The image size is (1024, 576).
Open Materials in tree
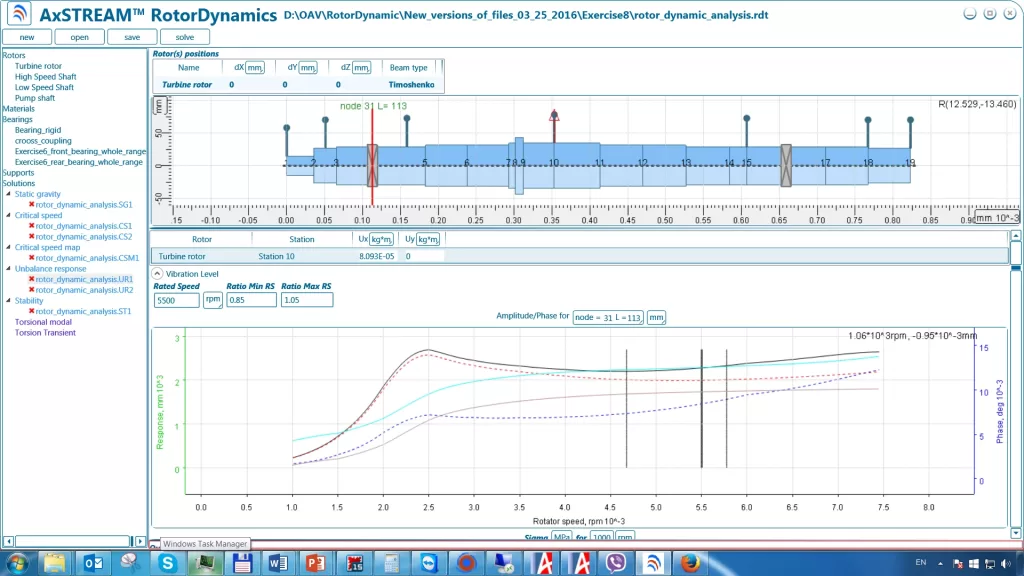(x=18, y=108)
